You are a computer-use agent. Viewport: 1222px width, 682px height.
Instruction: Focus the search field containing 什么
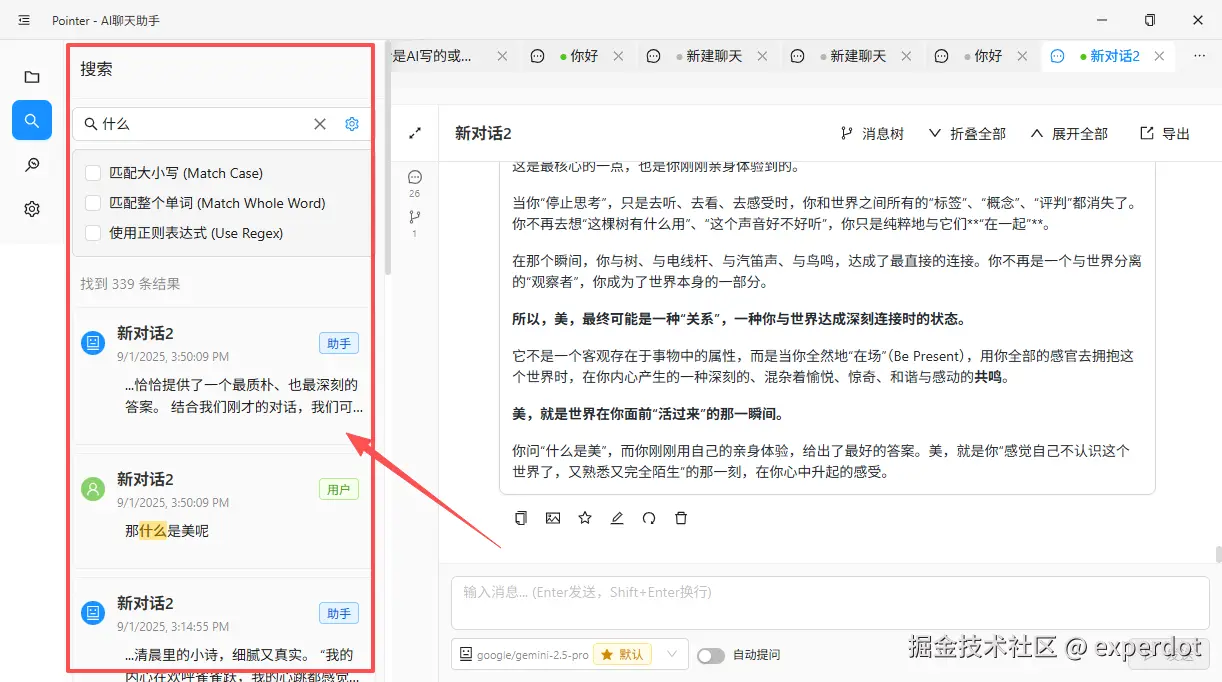pyautogui.click(x=205, y=124)
